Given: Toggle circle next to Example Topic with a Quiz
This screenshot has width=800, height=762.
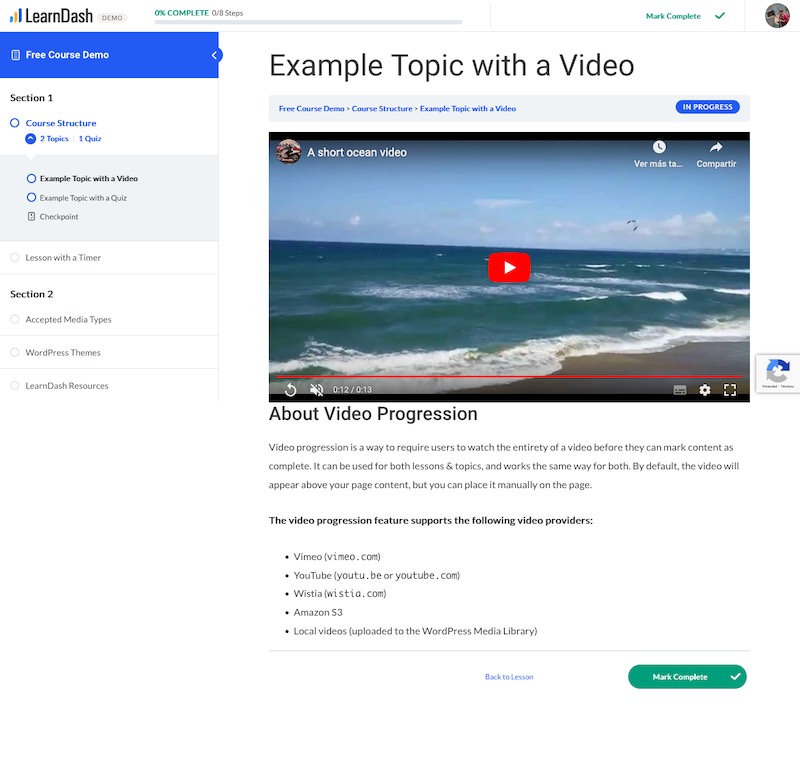Looking at the screenshot, I should point(32,198).
